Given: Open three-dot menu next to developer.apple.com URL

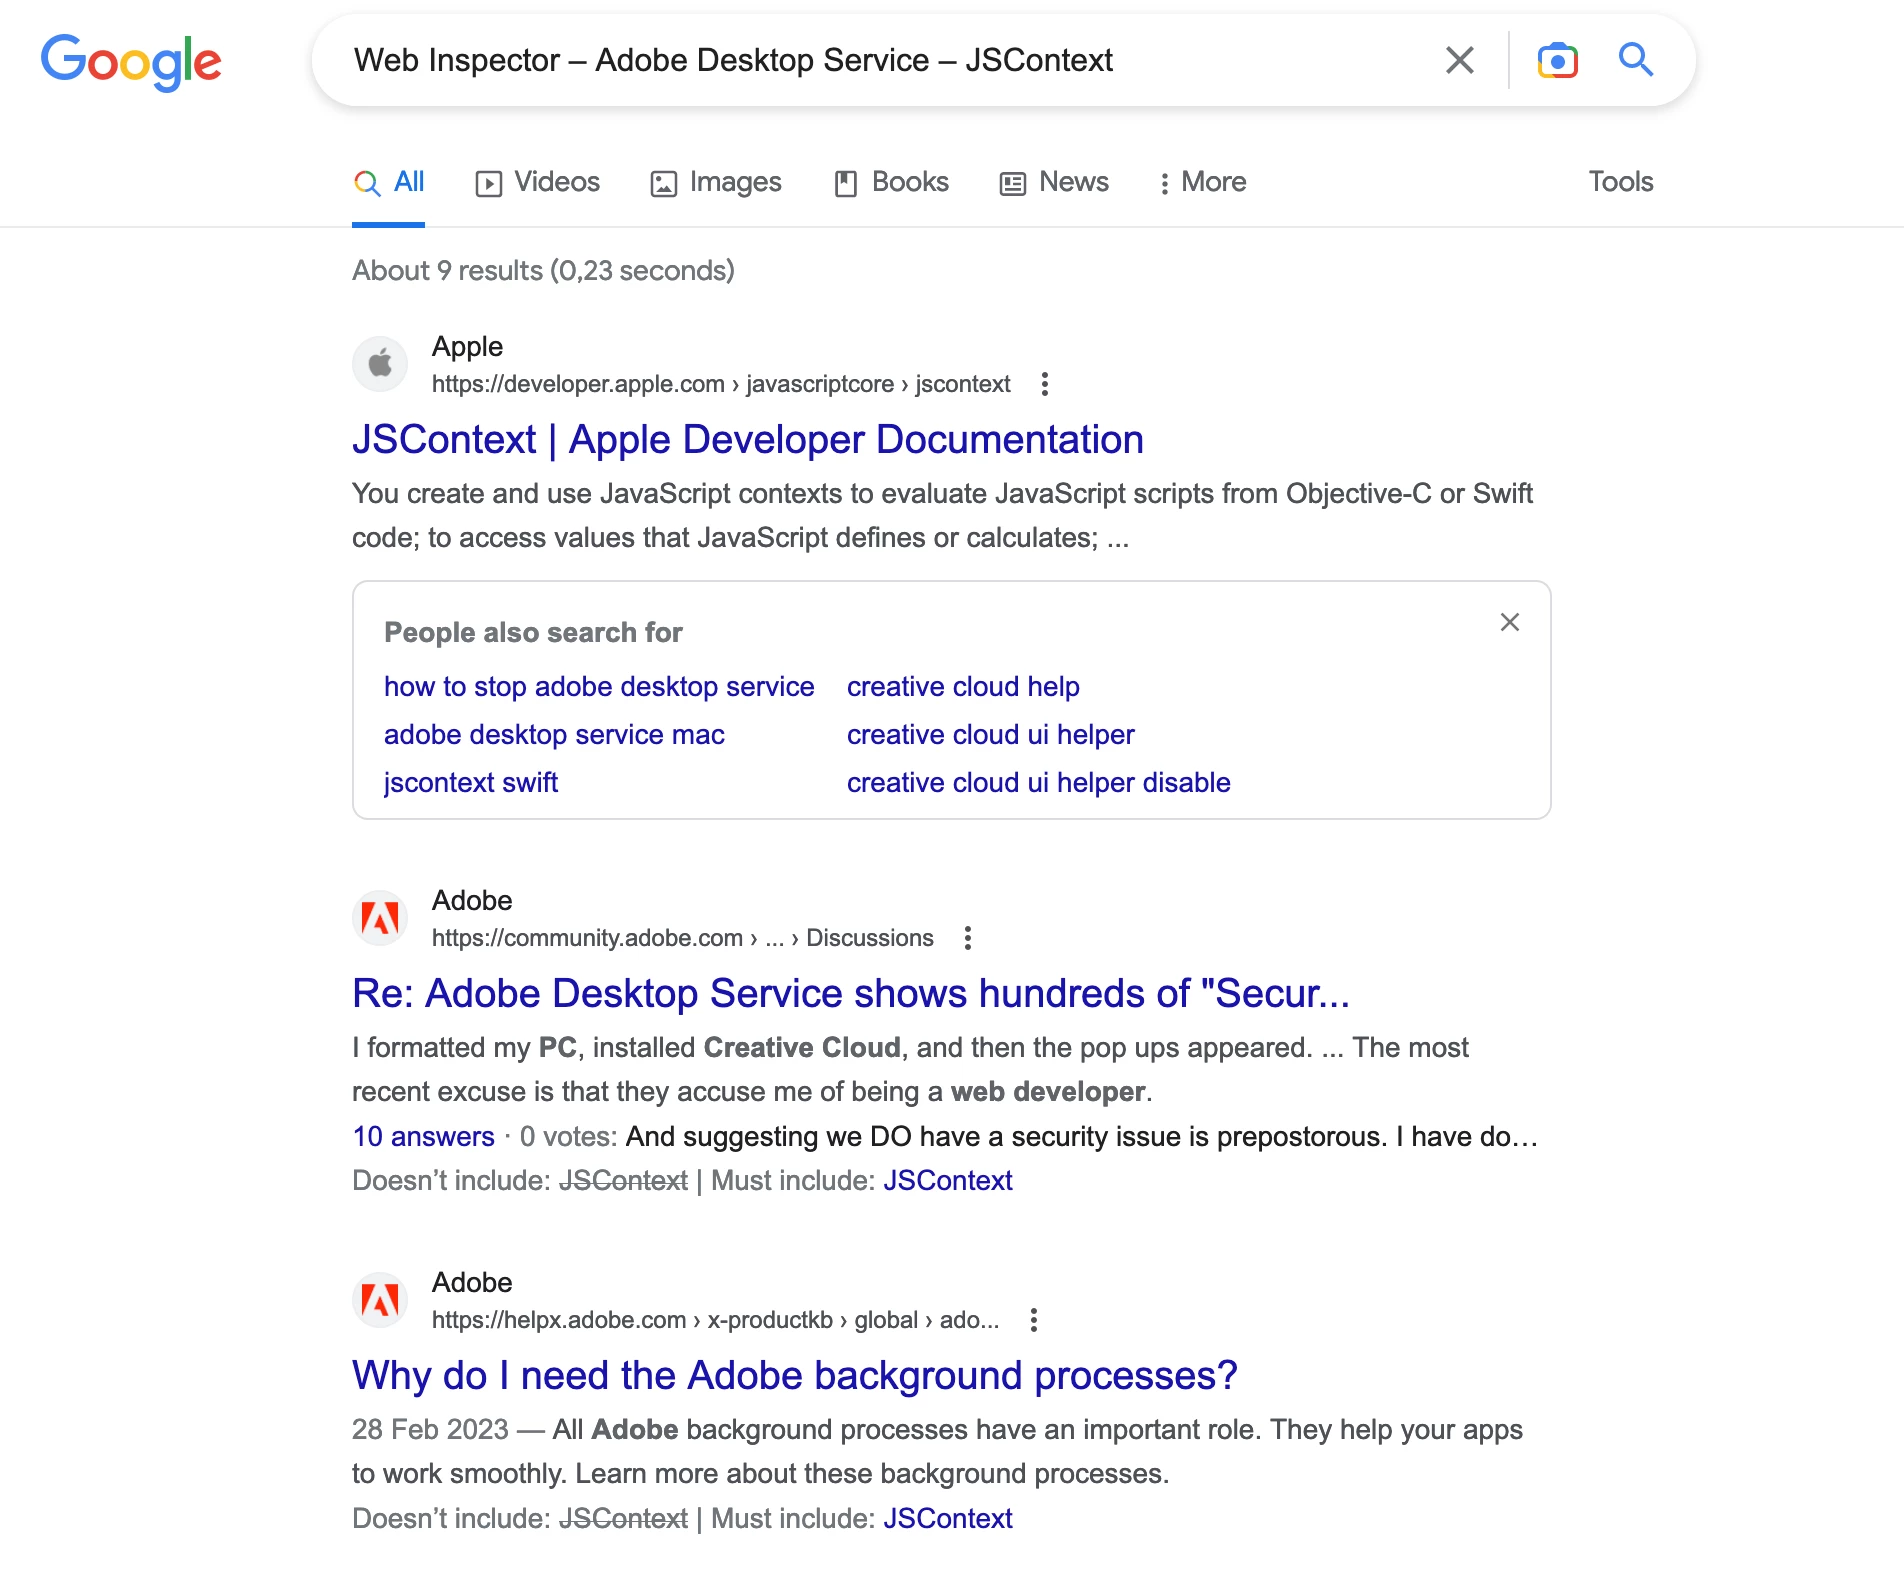Looking at the screenshot, I should coord(1045,384).
